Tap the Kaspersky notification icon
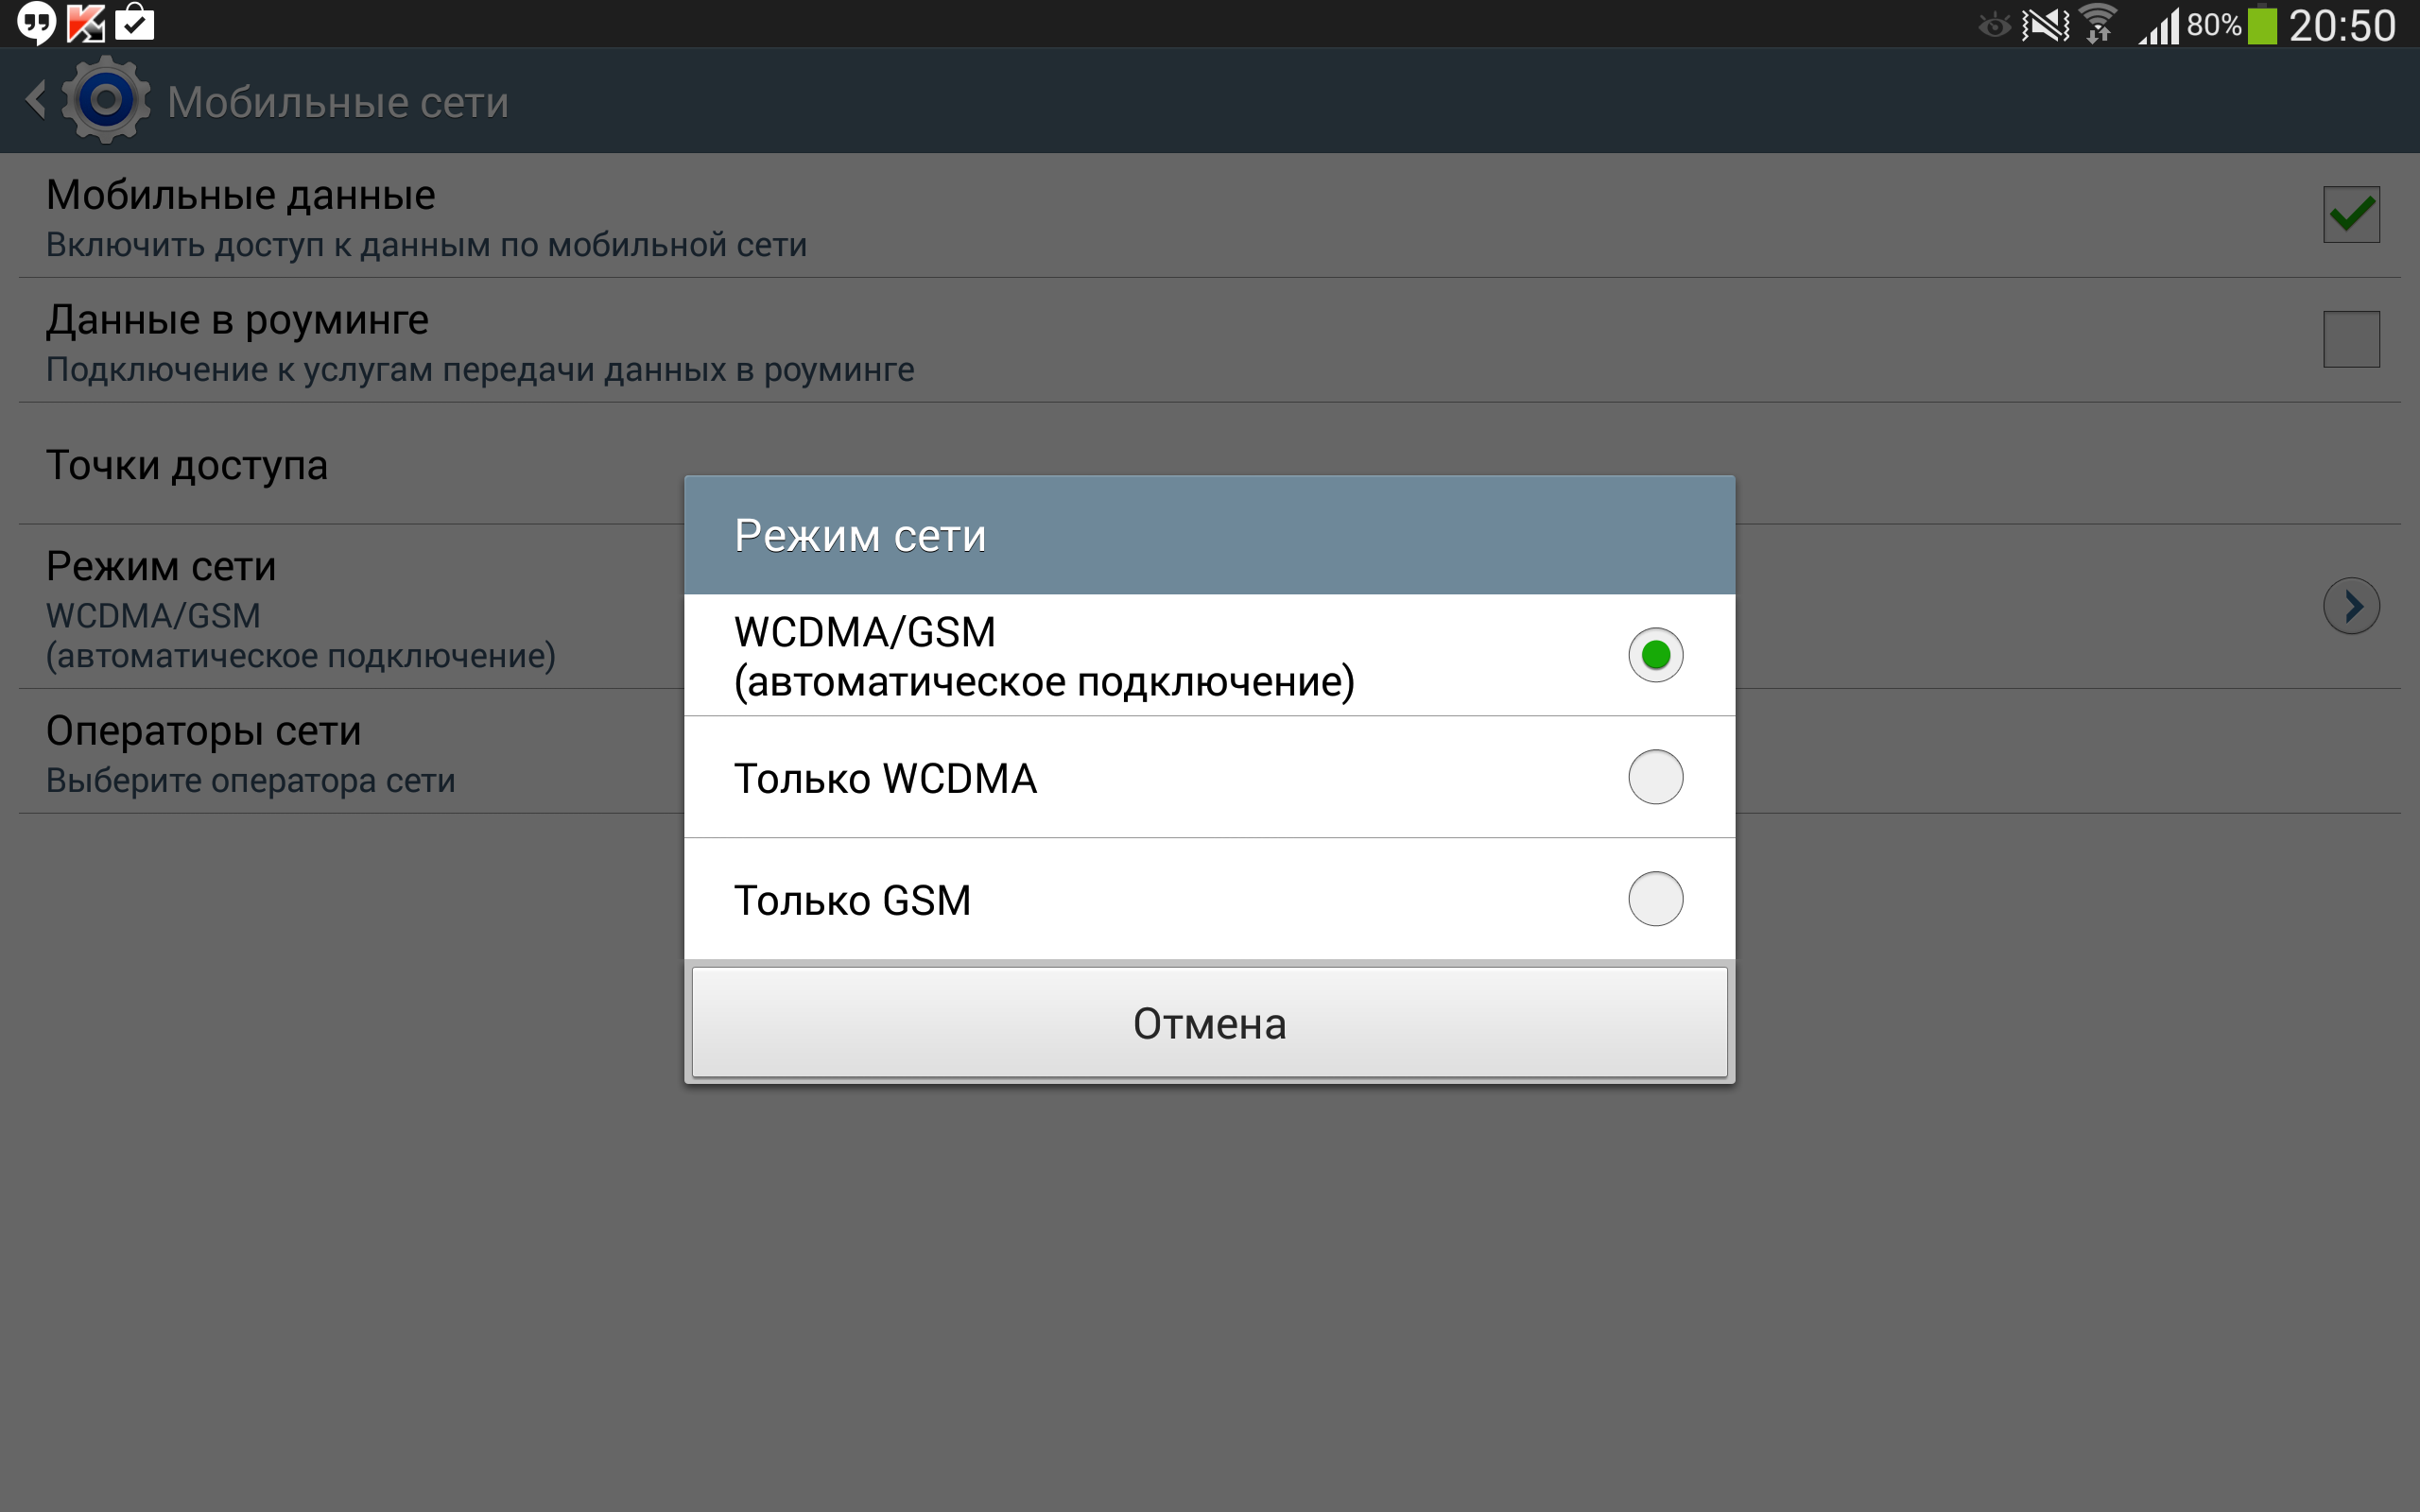 tap(86, 23)
